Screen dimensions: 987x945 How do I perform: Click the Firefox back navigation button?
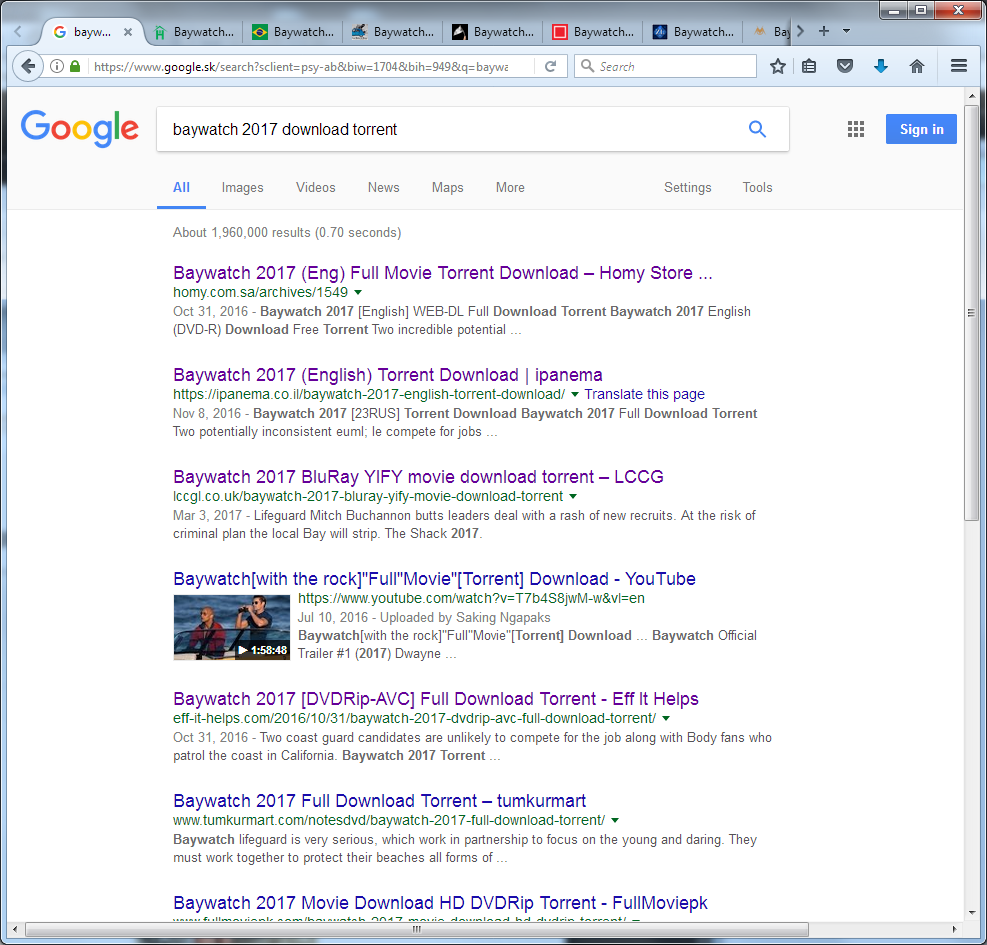pos(28,66)
